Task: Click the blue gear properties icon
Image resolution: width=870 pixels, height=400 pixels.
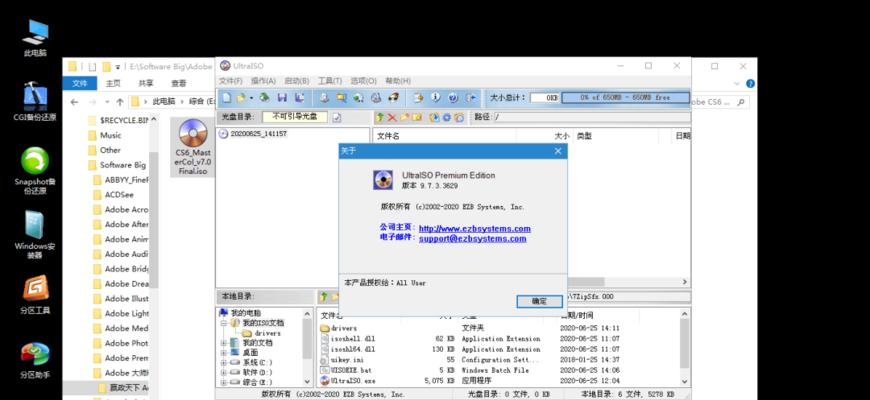Action: pyautogui.click(x=447, y=117)
